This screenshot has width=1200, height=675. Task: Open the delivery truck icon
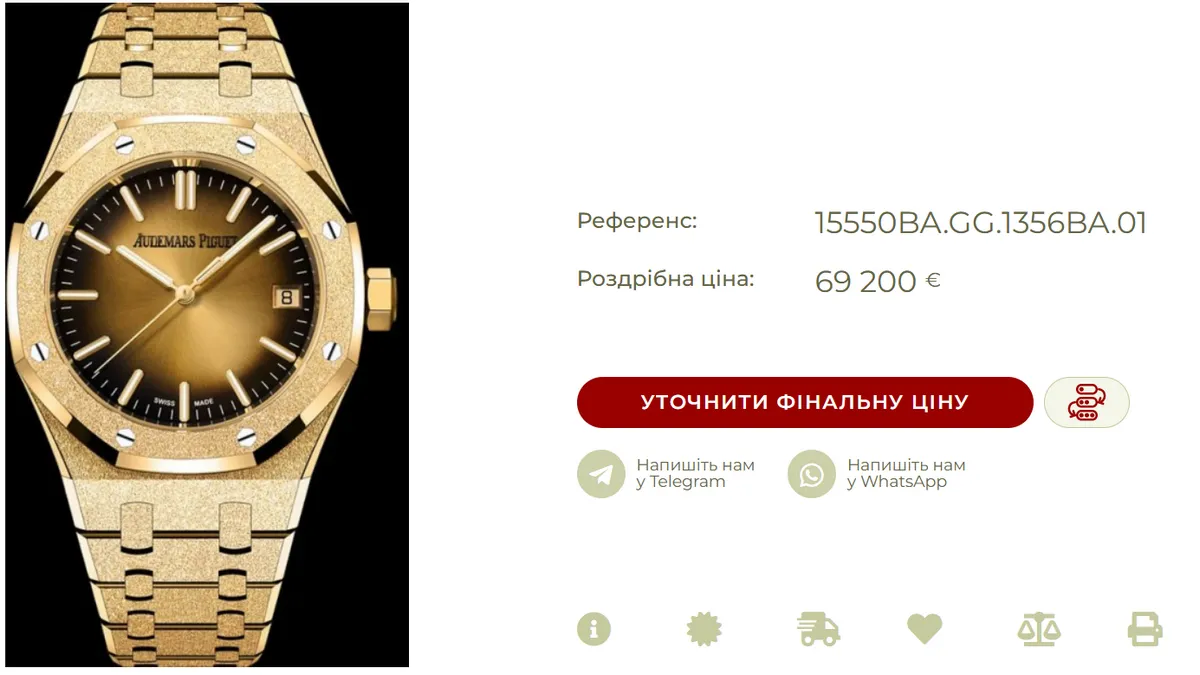click(x=818, y=629)
